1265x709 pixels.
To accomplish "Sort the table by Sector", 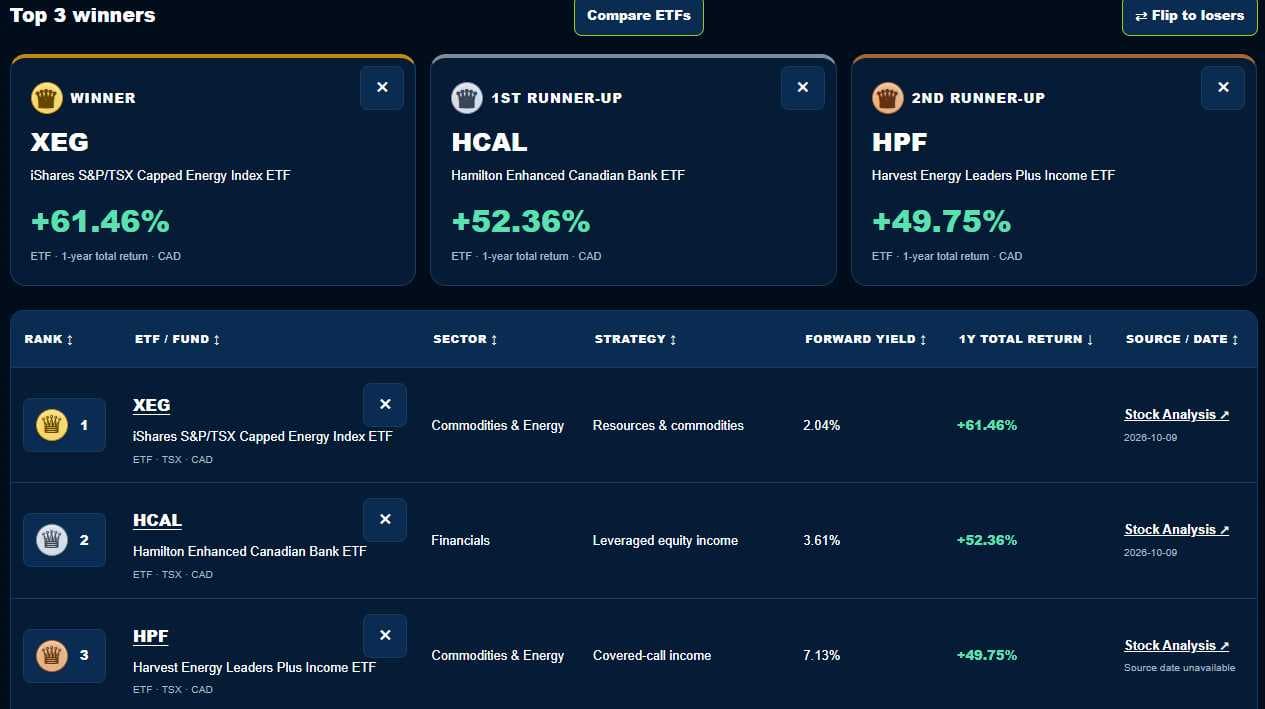I will [x=465, y=339].
